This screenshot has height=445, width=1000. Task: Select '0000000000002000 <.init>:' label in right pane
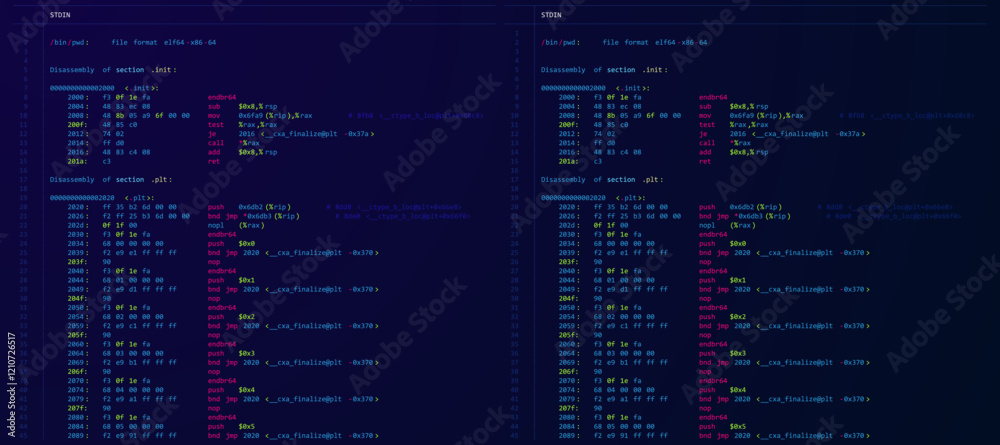click(x=596, y=88)
